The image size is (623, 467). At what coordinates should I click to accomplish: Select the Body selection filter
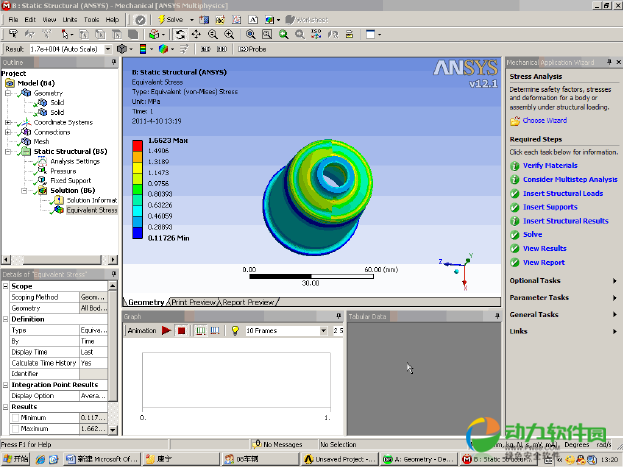point(133,35)
